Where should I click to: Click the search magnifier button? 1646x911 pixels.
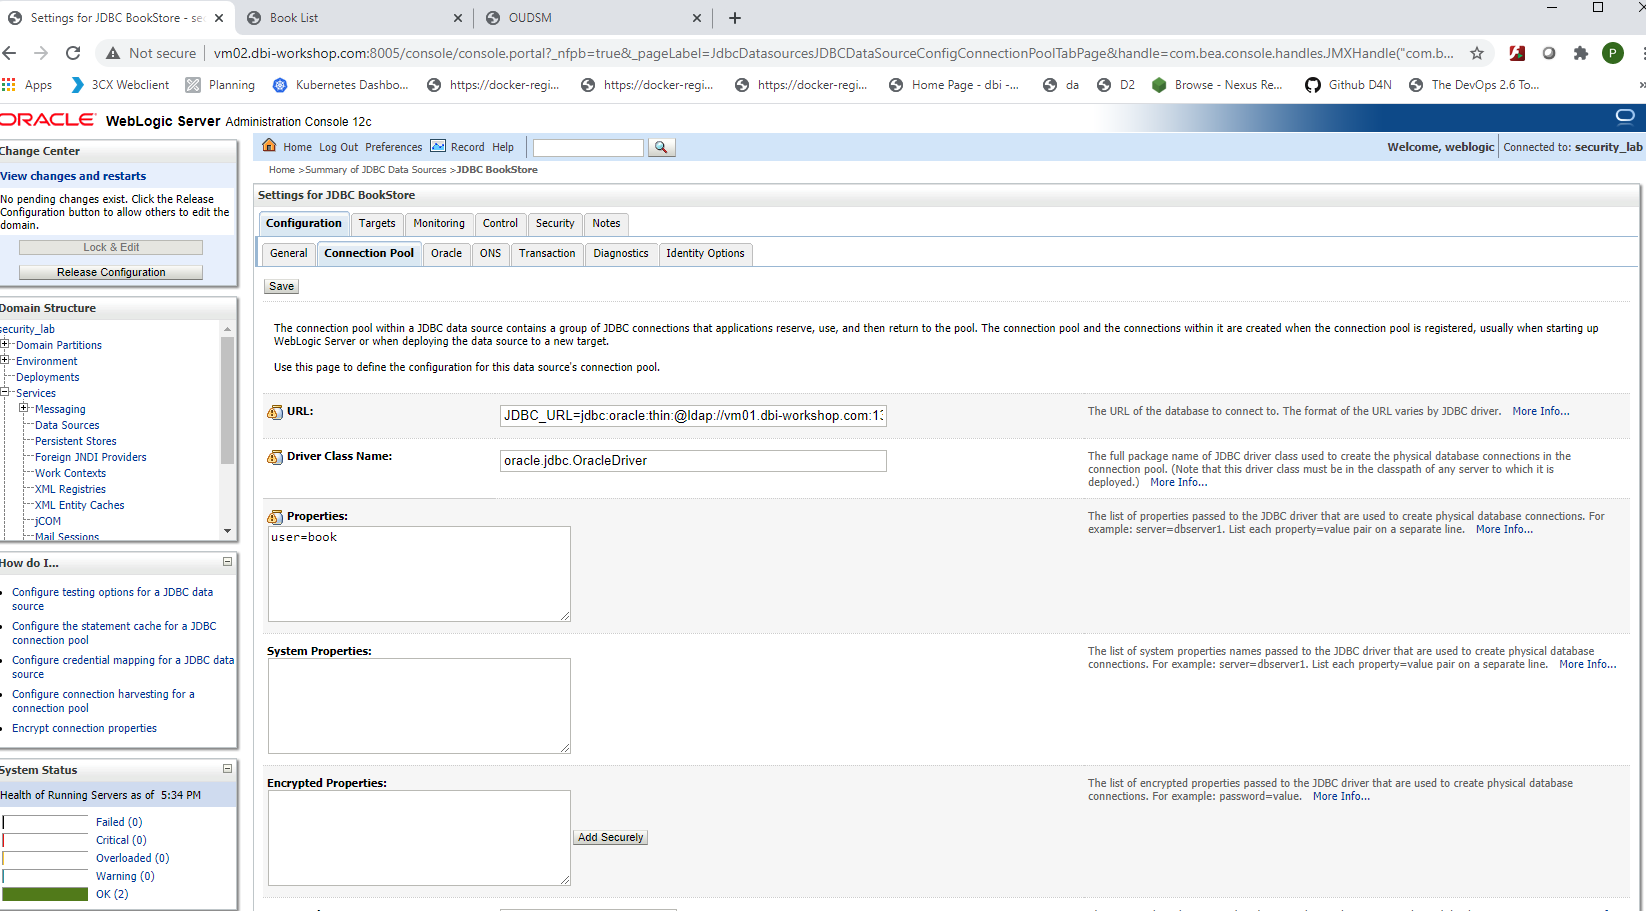(661, 147)
